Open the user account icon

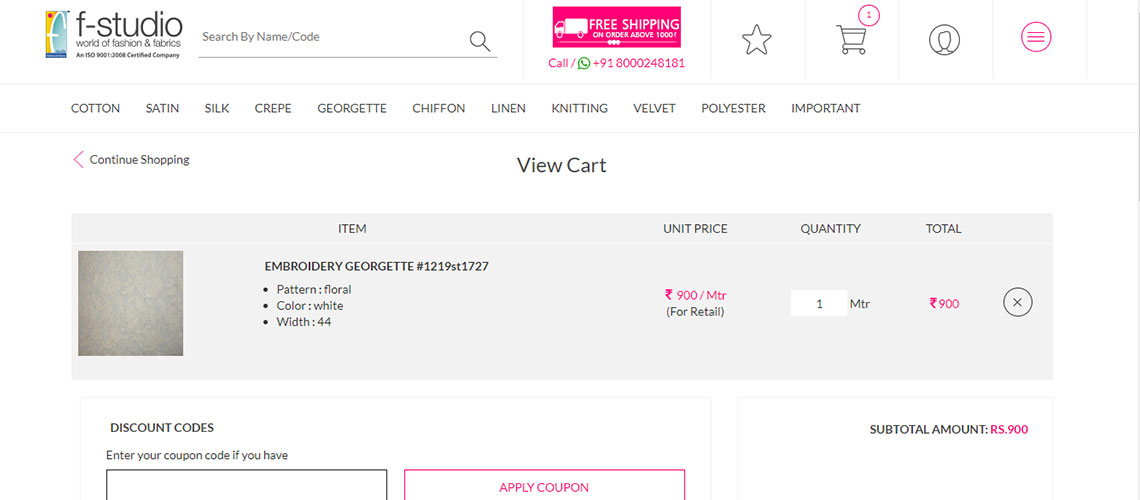pyautogui.click(x=944, y=40)
